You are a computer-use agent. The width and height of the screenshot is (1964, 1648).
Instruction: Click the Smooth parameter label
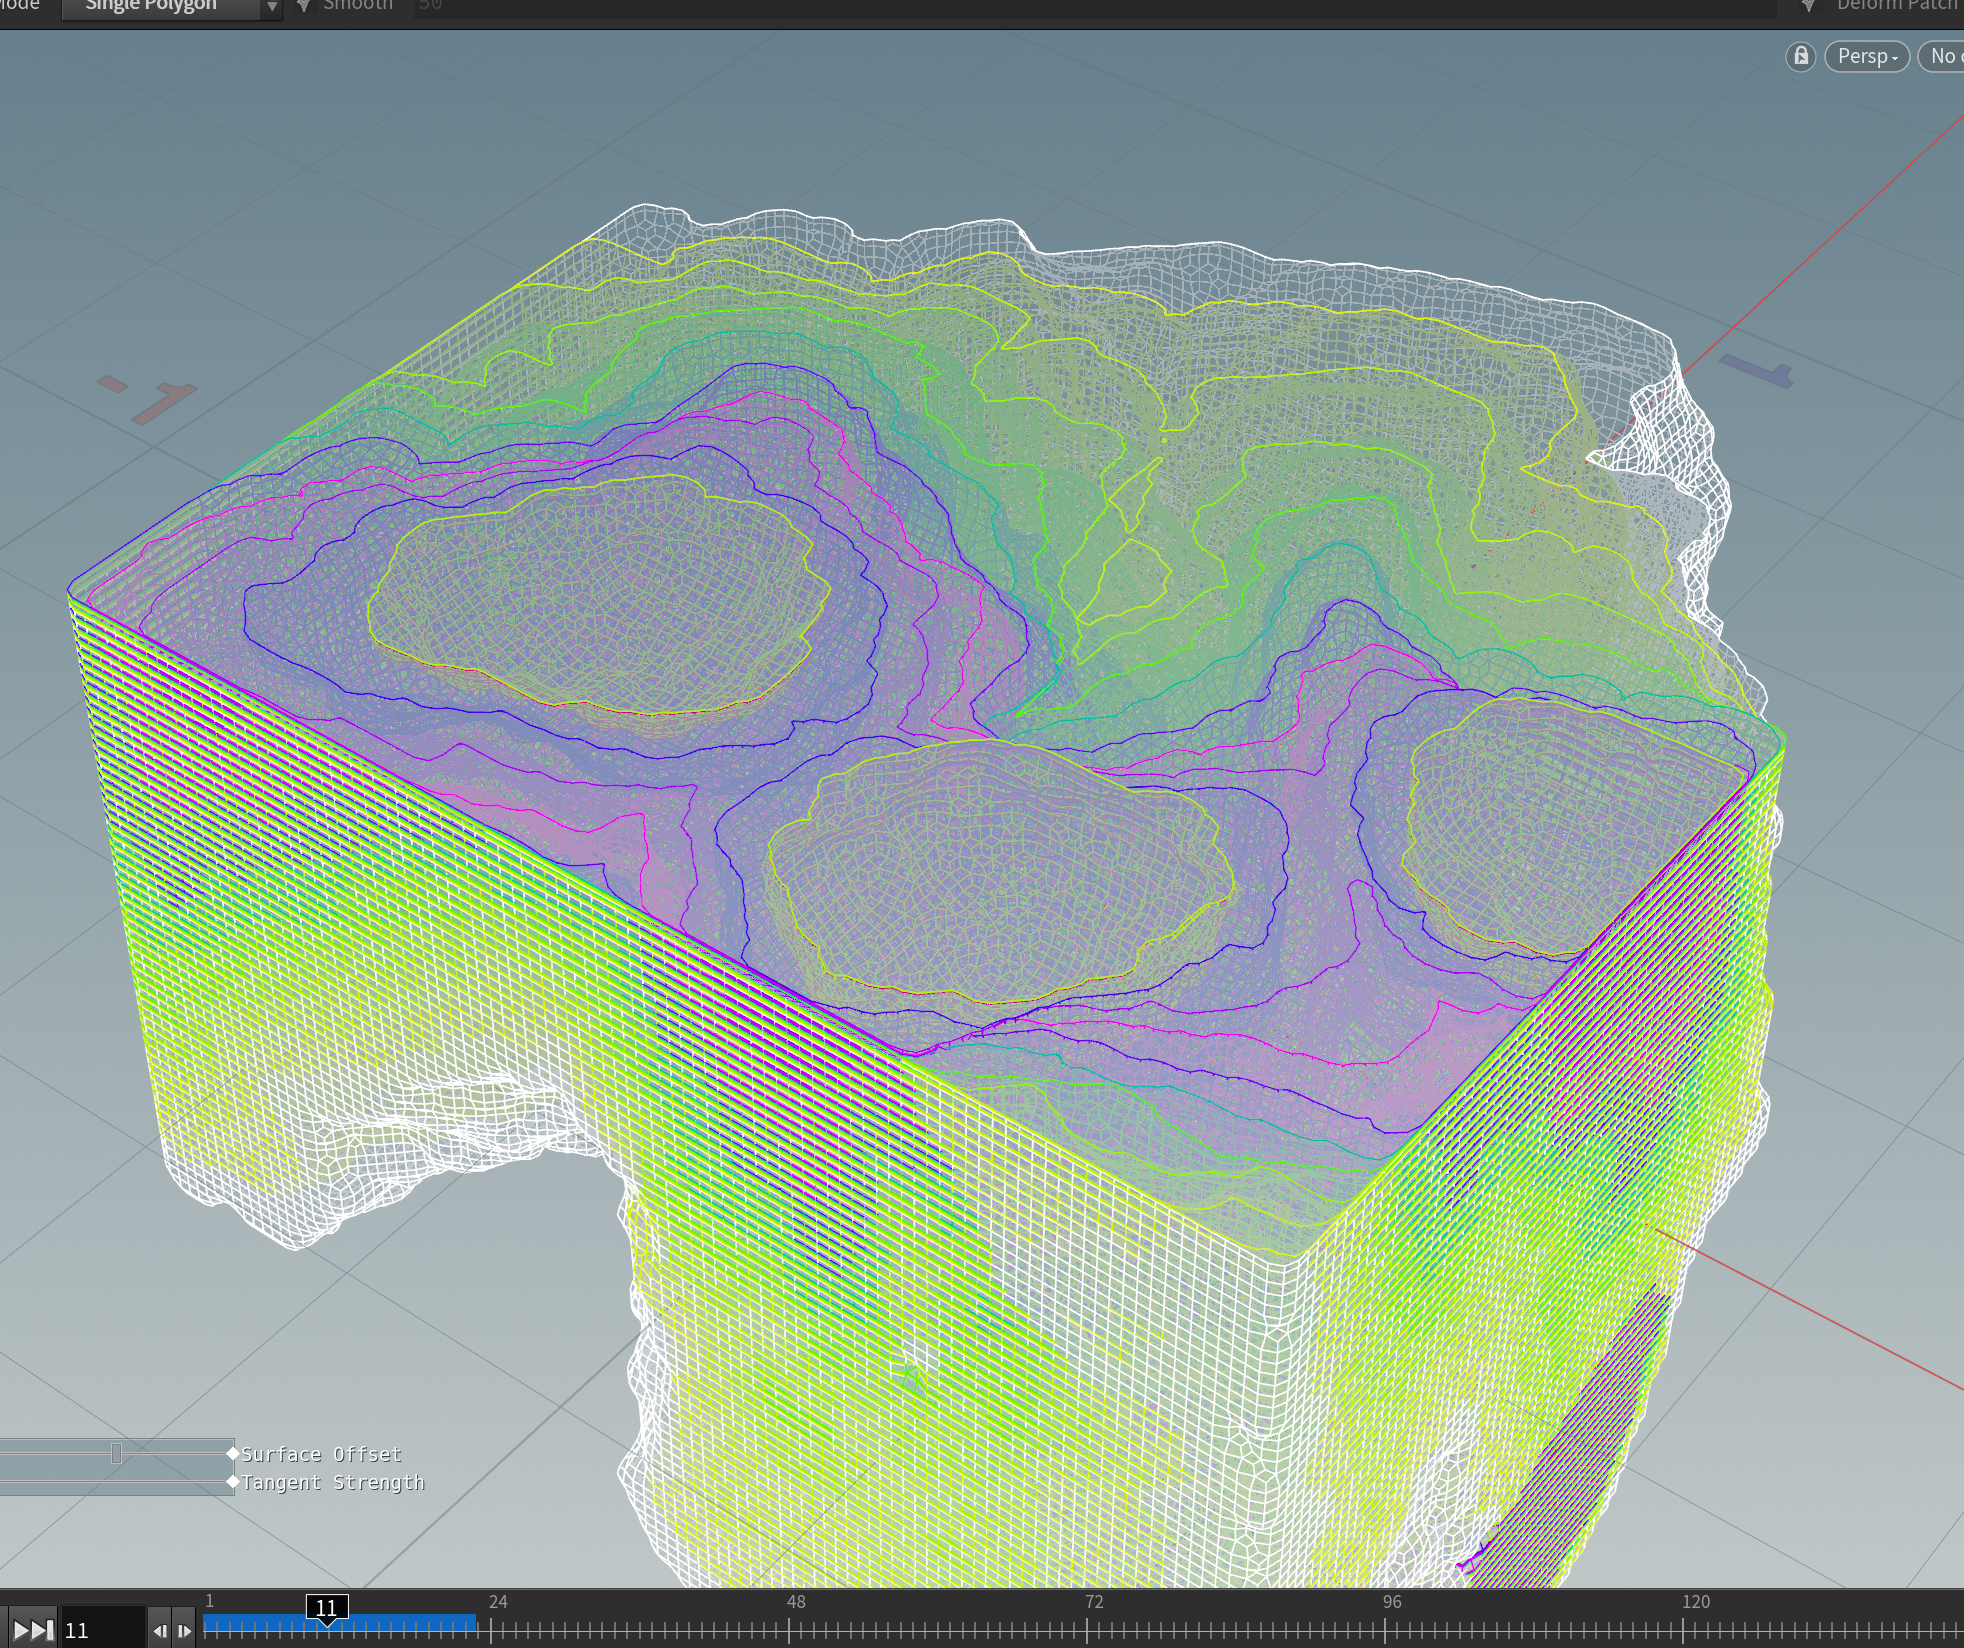click(x=358, y=5)
